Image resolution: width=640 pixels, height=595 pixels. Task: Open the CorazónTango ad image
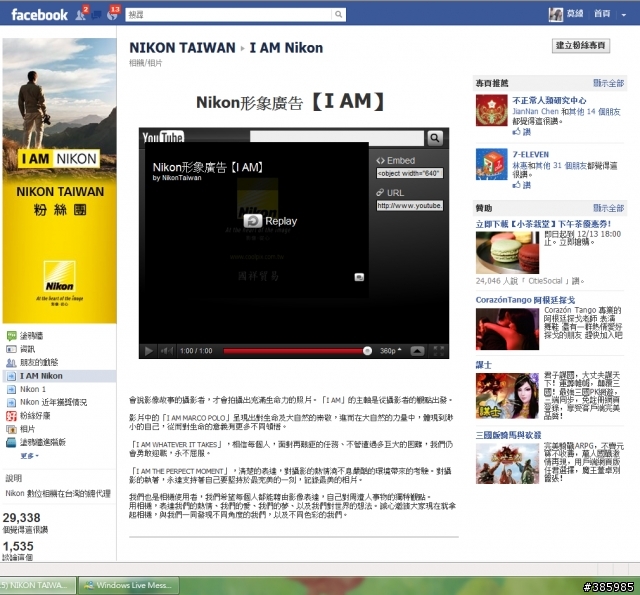tap(507, 329)
